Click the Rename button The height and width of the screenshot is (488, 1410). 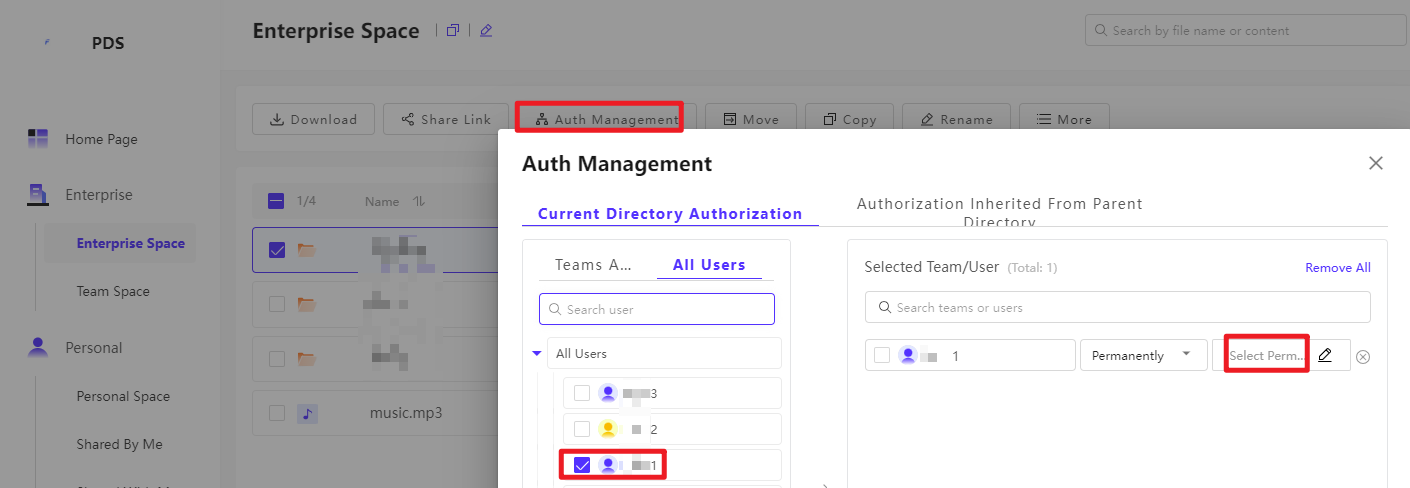[955, 119]
